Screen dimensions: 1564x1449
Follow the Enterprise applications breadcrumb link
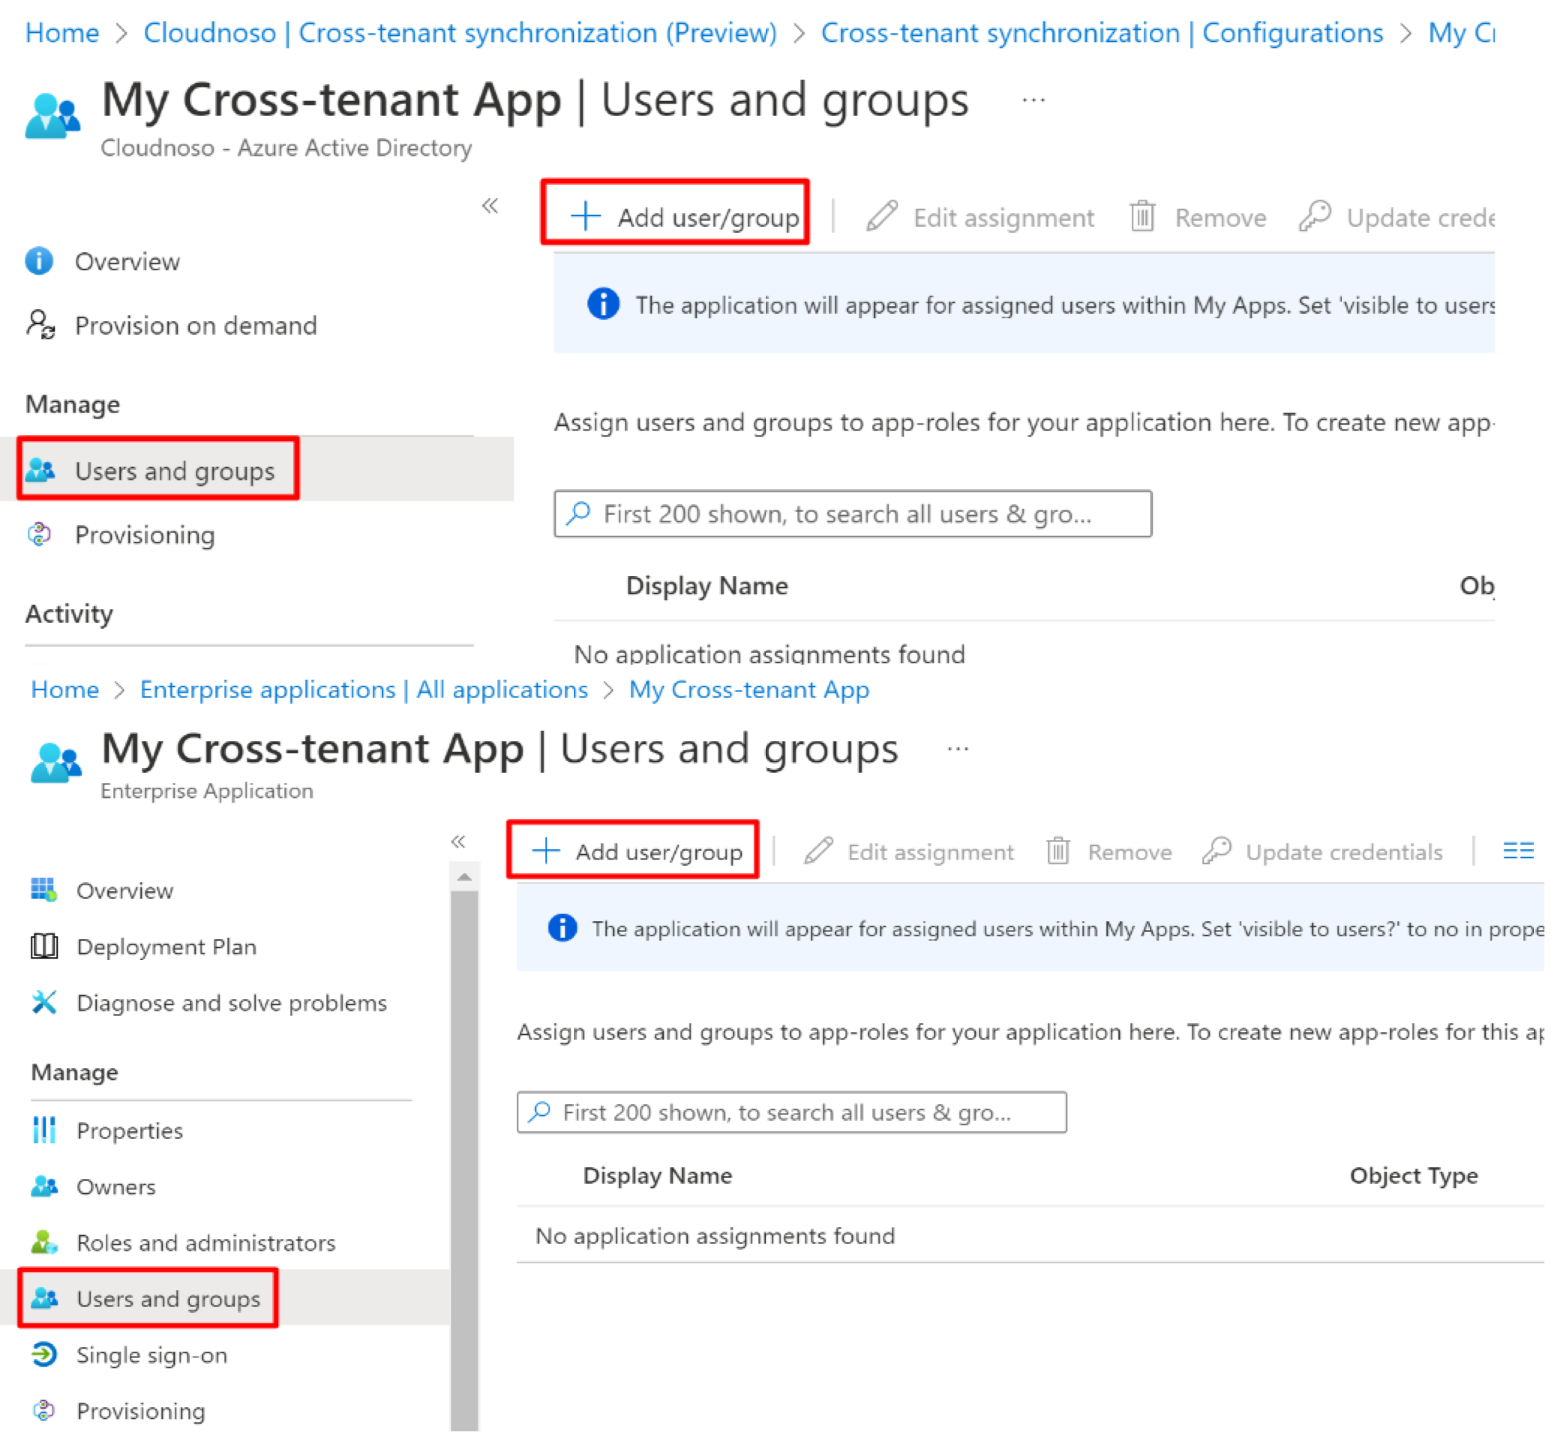click(x=363, y=690)
